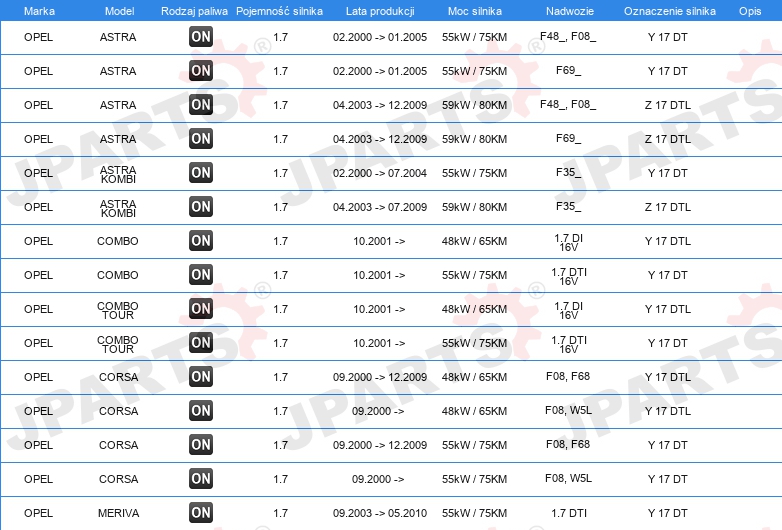Screen dimensions: 782x530
Task: Select the Marka column header
Action: pos(39,11)
